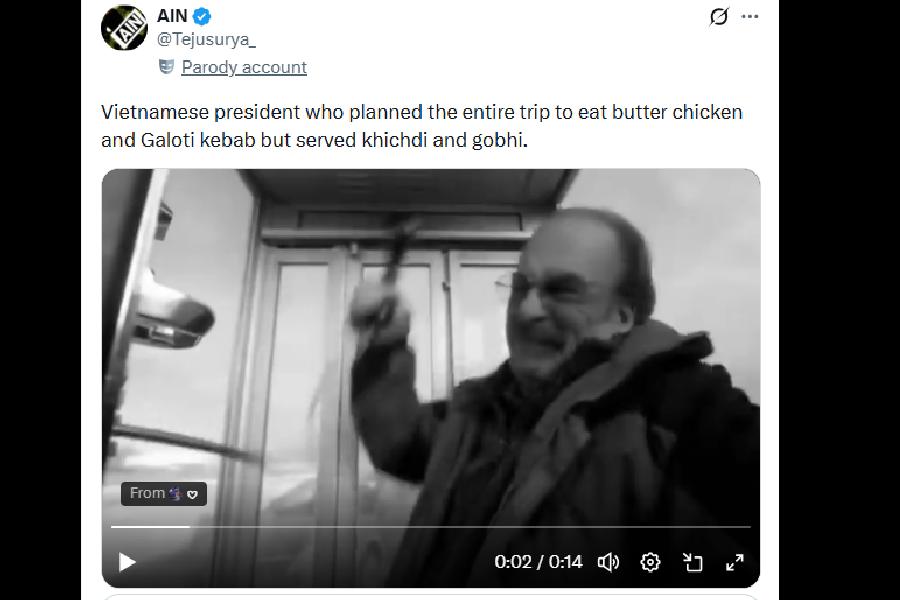The image size is (900, 600).
Task: Seek to the unplayed part of video timeline
Action: click(470, 527)
